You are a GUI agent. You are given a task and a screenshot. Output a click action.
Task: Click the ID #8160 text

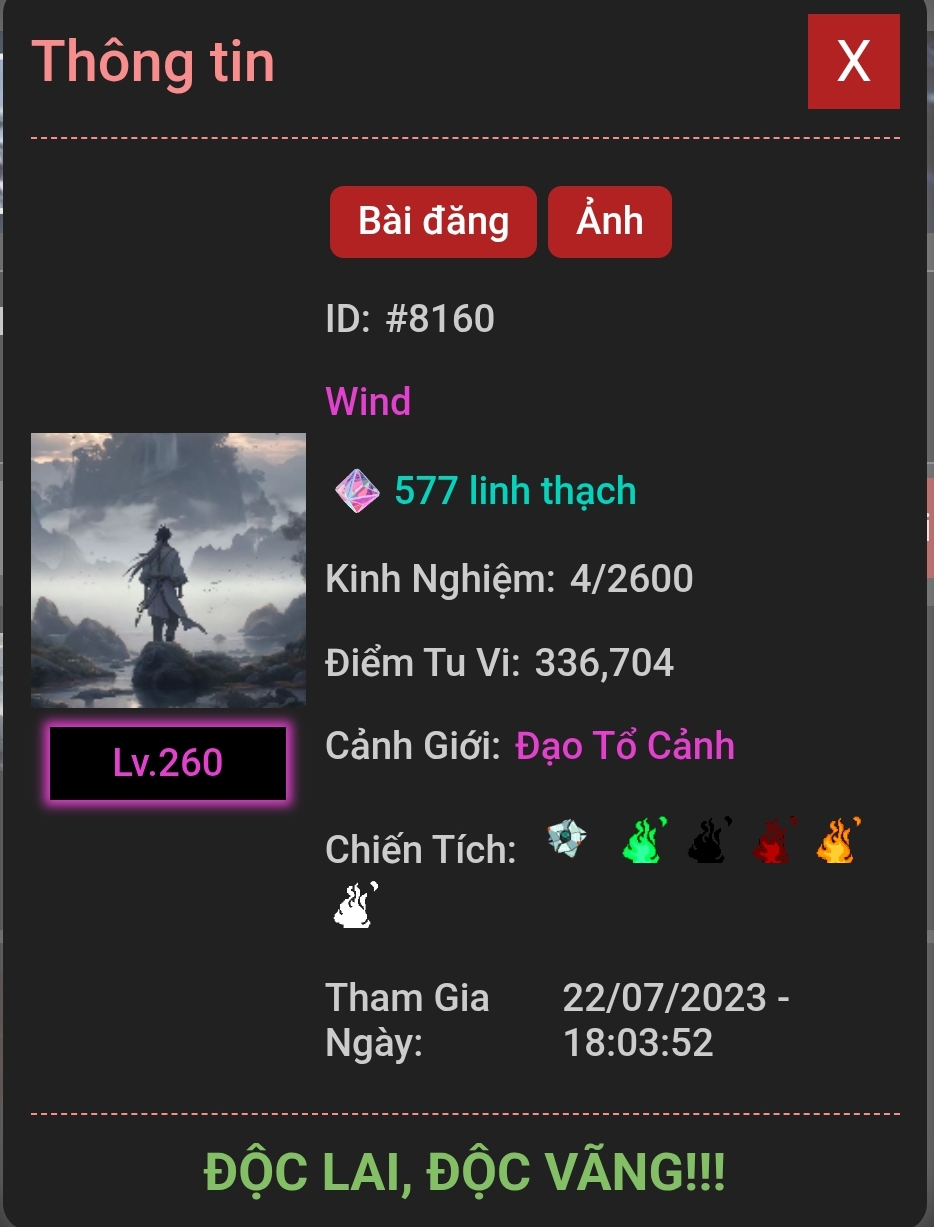[410, 319]
